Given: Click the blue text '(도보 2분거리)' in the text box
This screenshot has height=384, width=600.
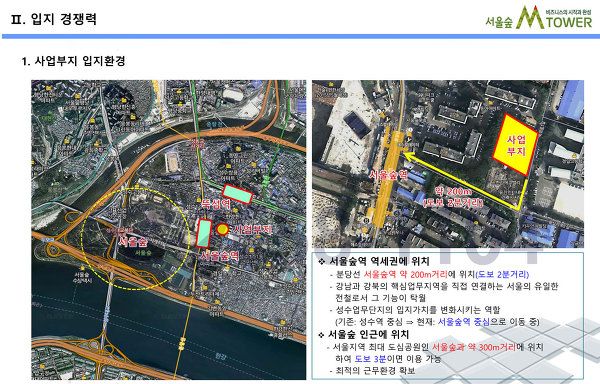Looking at the screenshot, I should [x=502, y=274].
